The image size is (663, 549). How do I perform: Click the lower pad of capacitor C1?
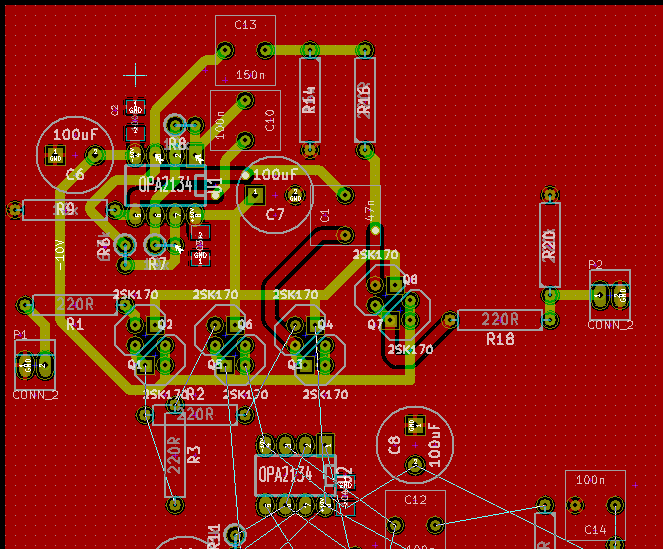(x=345, y=235)
